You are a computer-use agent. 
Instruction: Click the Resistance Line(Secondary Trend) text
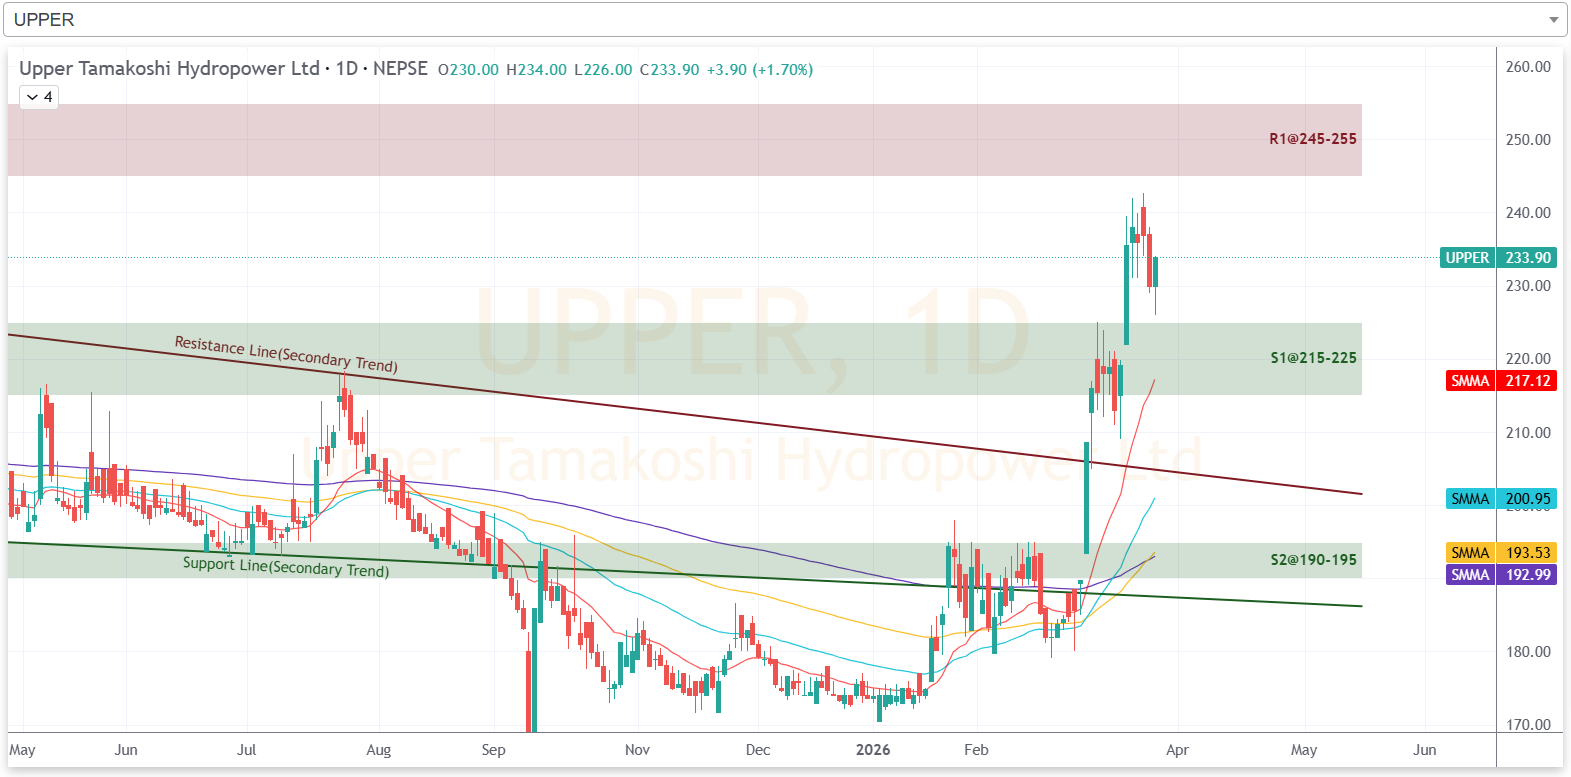point(286,354)
